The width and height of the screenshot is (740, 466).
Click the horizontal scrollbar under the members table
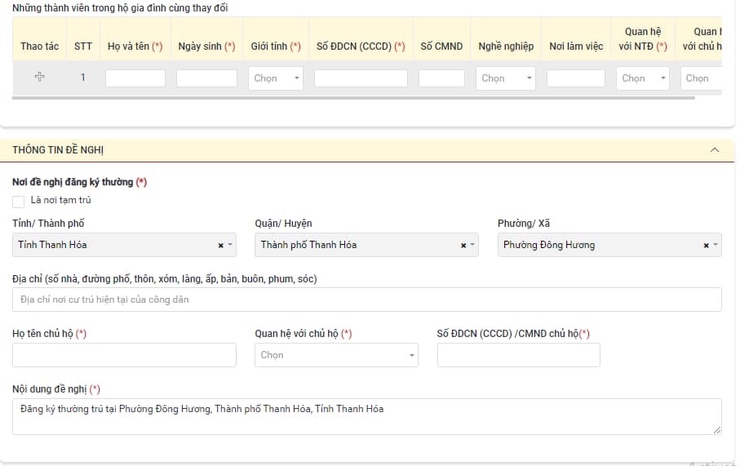[x=350, y=98]
